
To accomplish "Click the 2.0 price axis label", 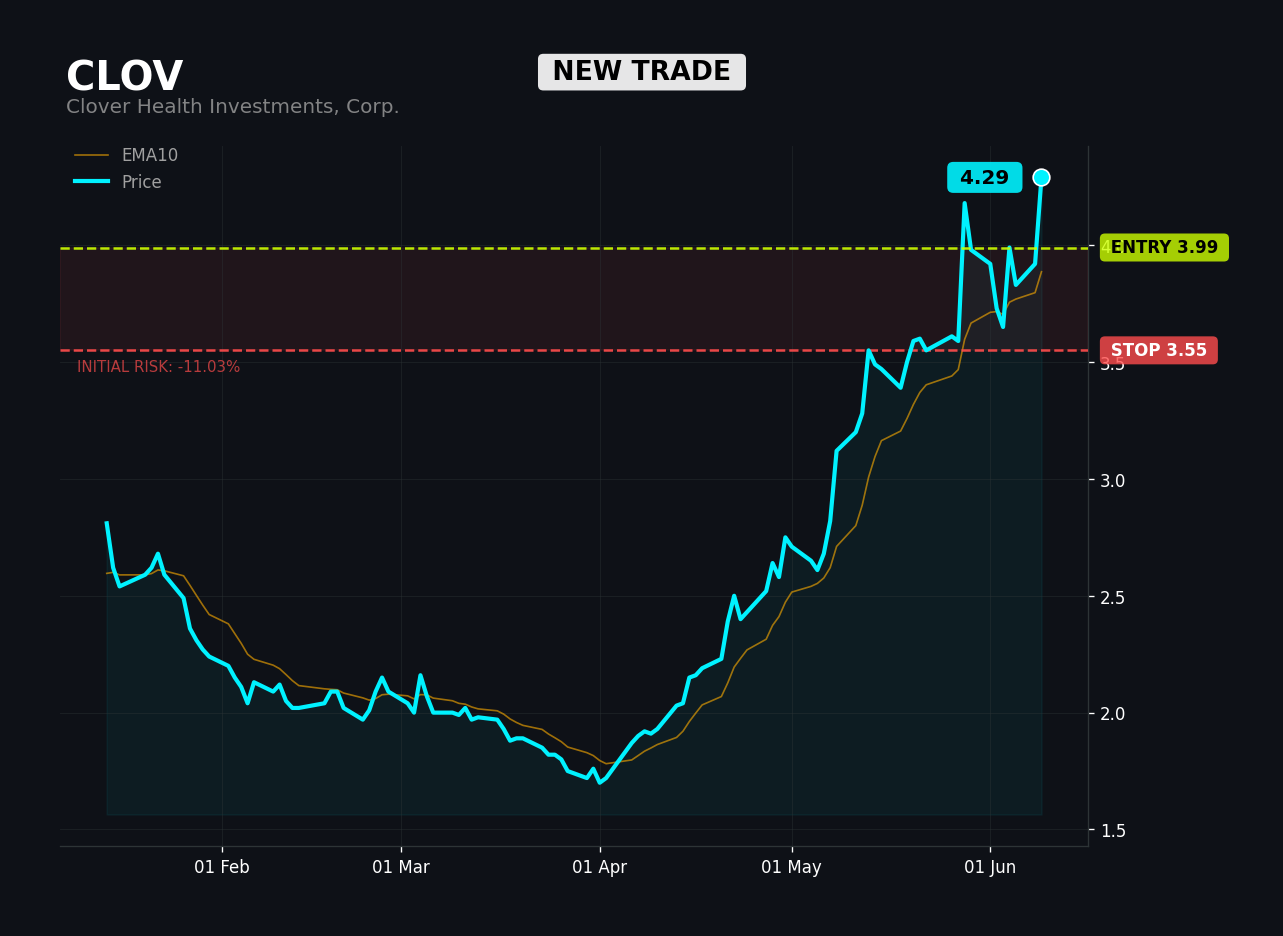I will tap(1112, 714).
